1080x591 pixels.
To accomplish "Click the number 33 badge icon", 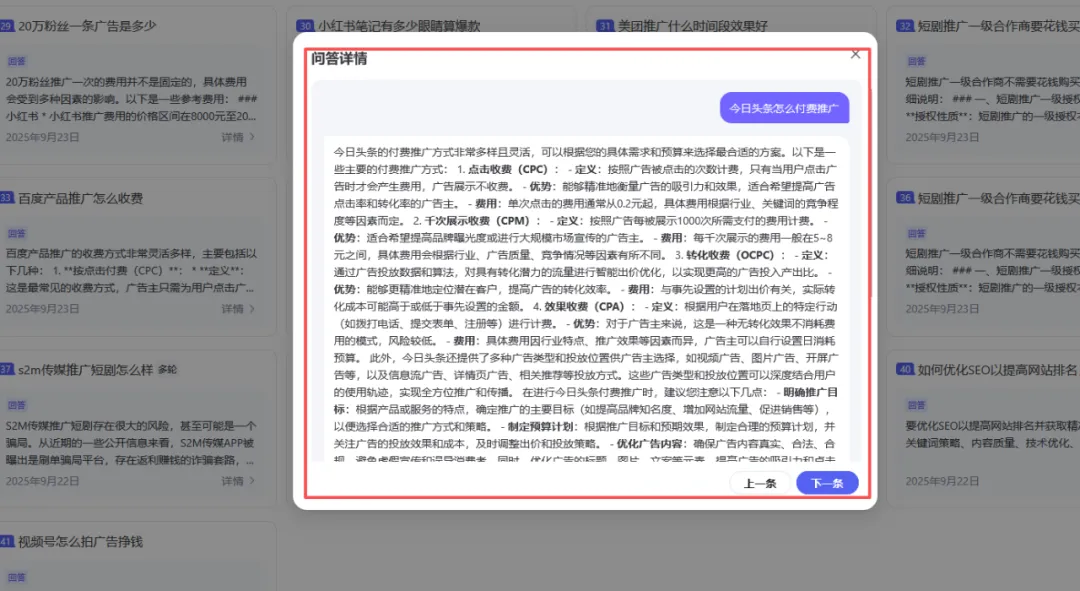I will 6,198.
